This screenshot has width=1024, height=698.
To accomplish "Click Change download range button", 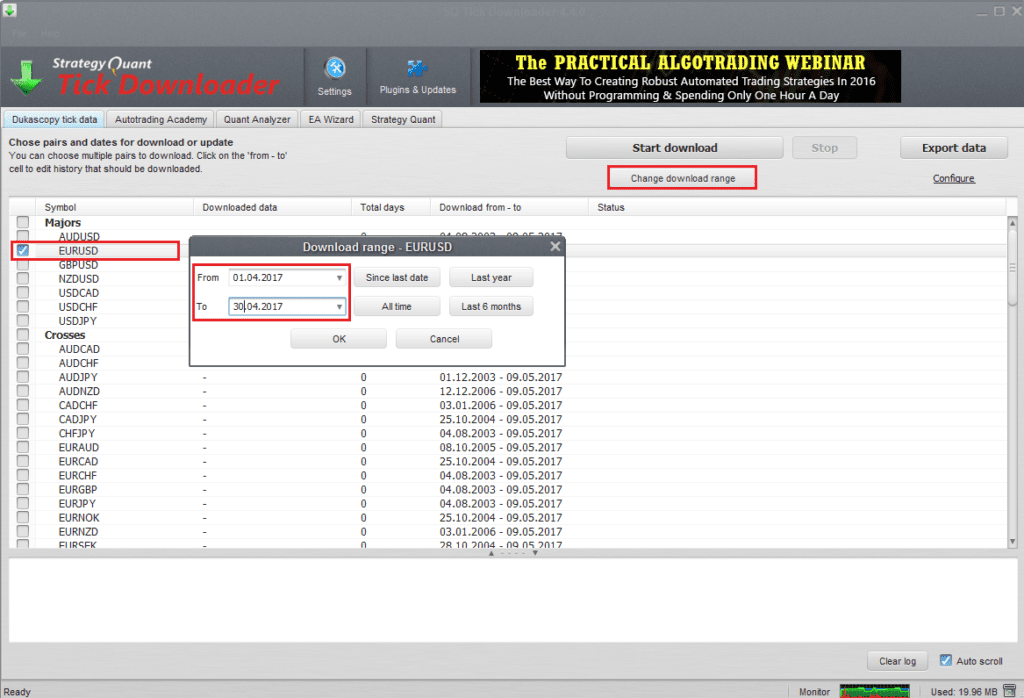I will (682, 178).
